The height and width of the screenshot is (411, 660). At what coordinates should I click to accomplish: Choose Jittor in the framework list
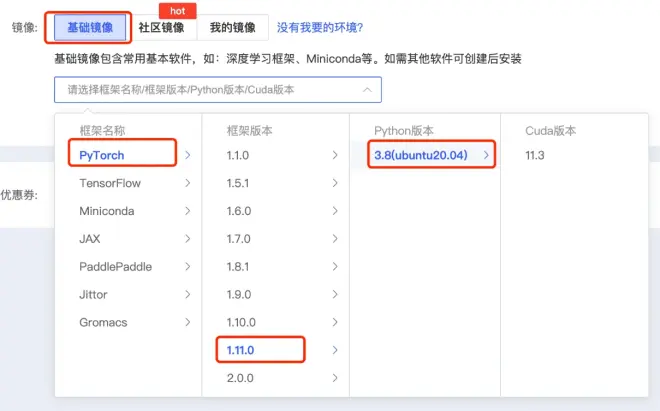click(x=93, y=294)
